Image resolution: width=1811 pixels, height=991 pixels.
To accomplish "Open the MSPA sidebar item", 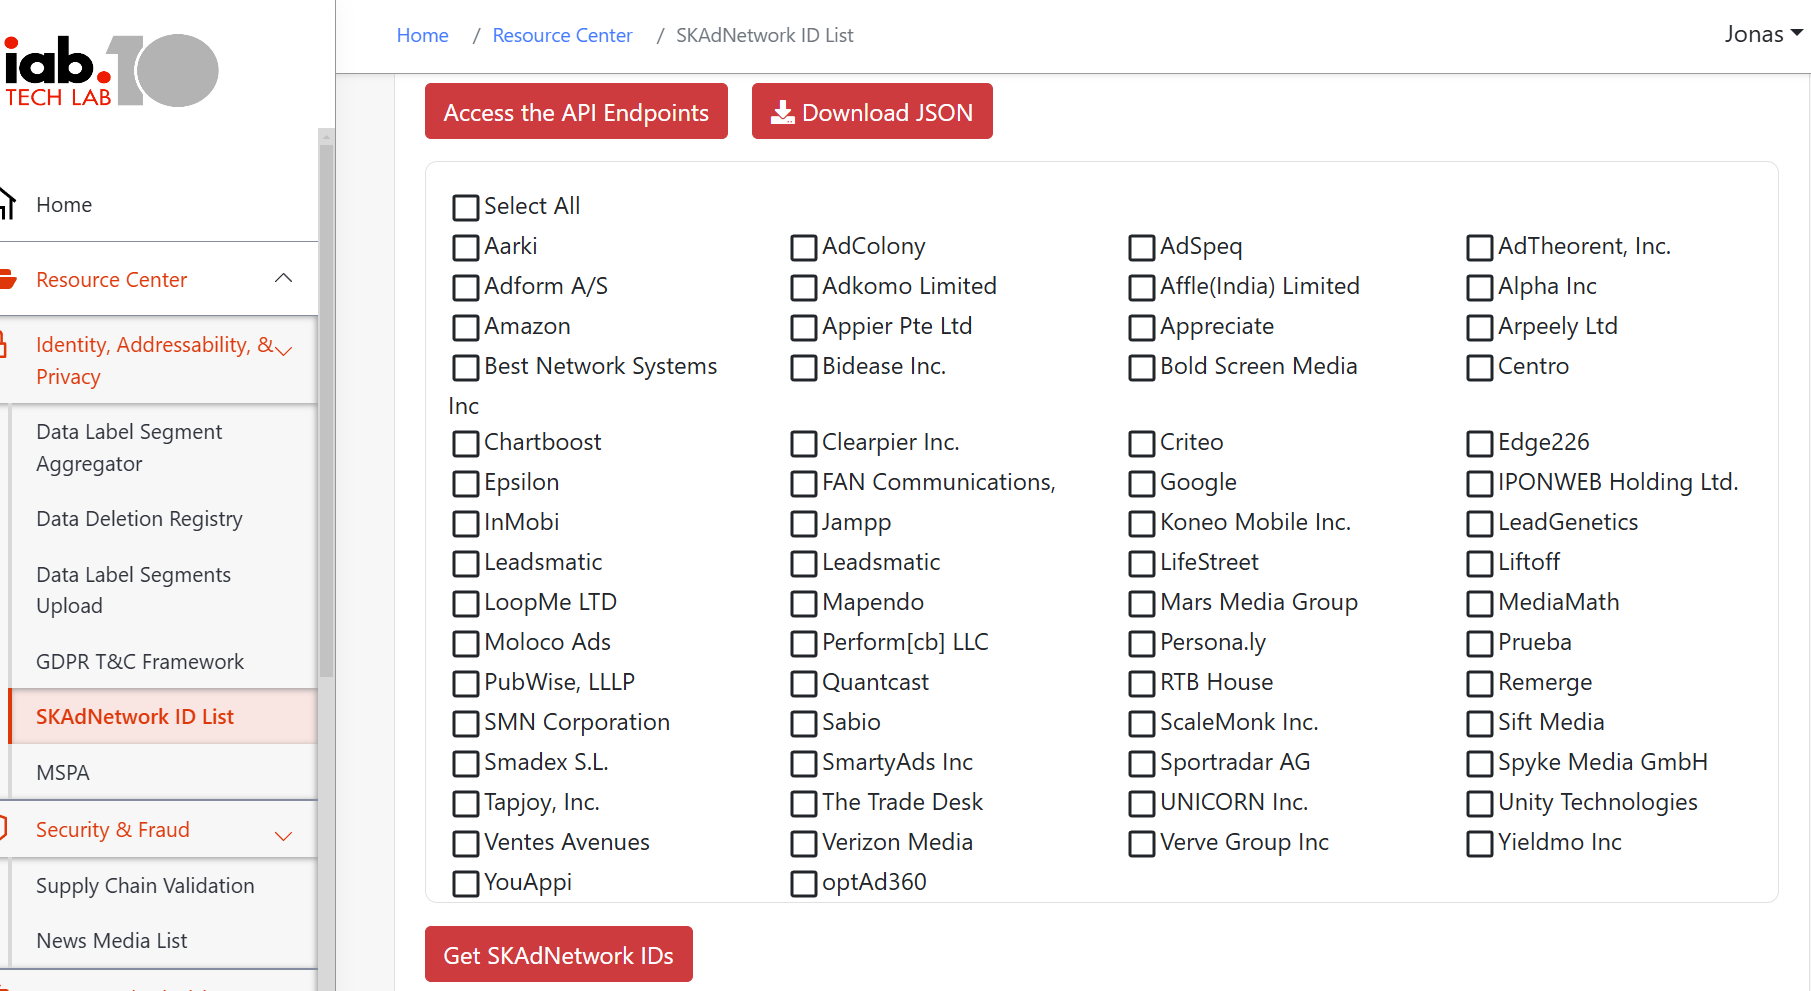I will pyautogui.click(x=63, y=773).
